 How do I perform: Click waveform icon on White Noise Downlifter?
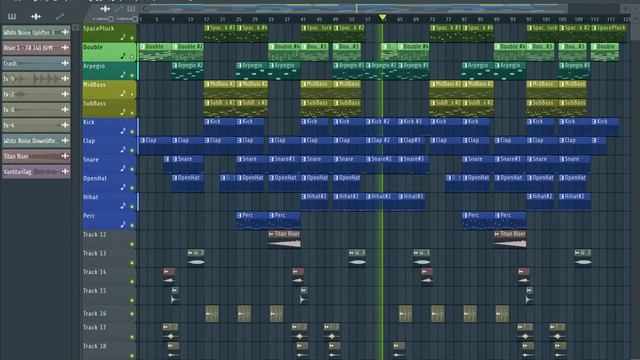(x=65, y=140)
